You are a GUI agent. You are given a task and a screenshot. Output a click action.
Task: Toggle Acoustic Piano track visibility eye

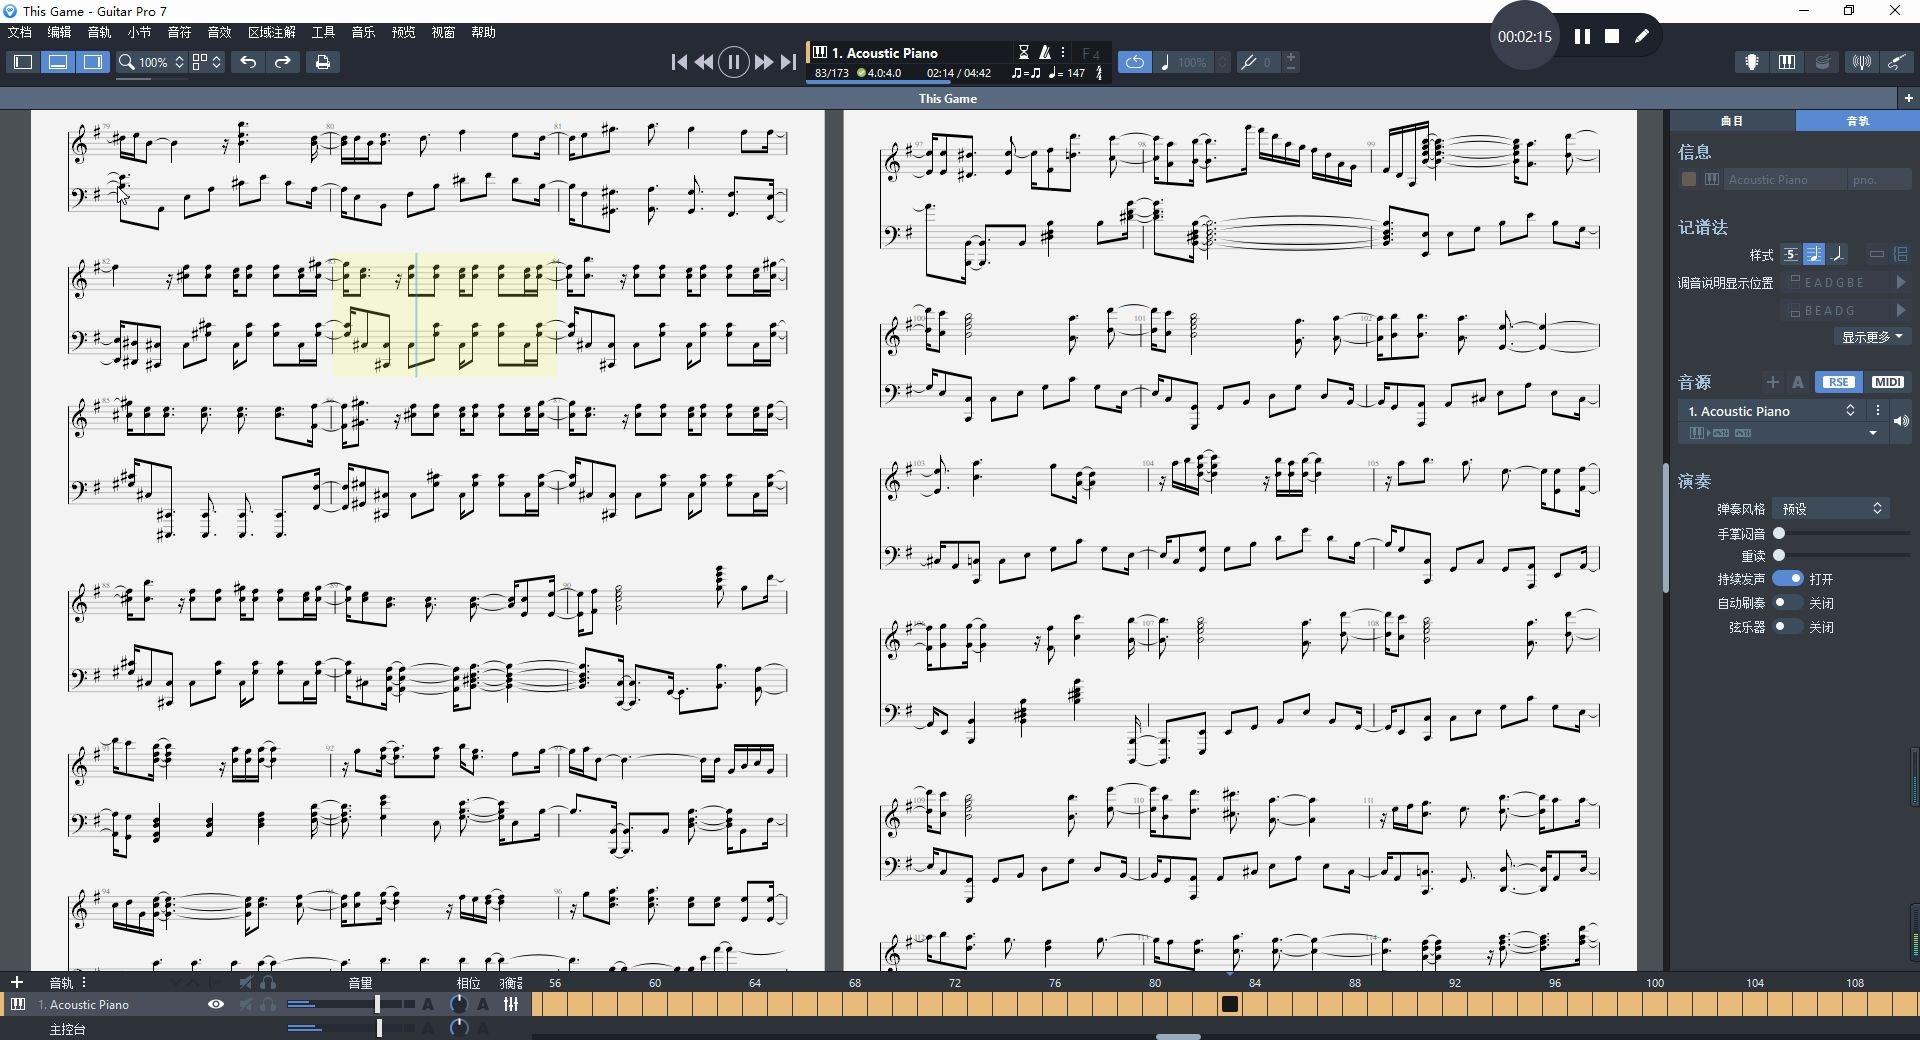(x=215, y=1004)
